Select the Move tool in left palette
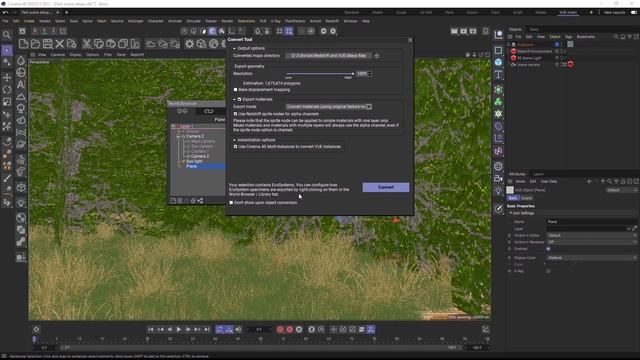Screen dimensions: 640x360 [7, 78]
